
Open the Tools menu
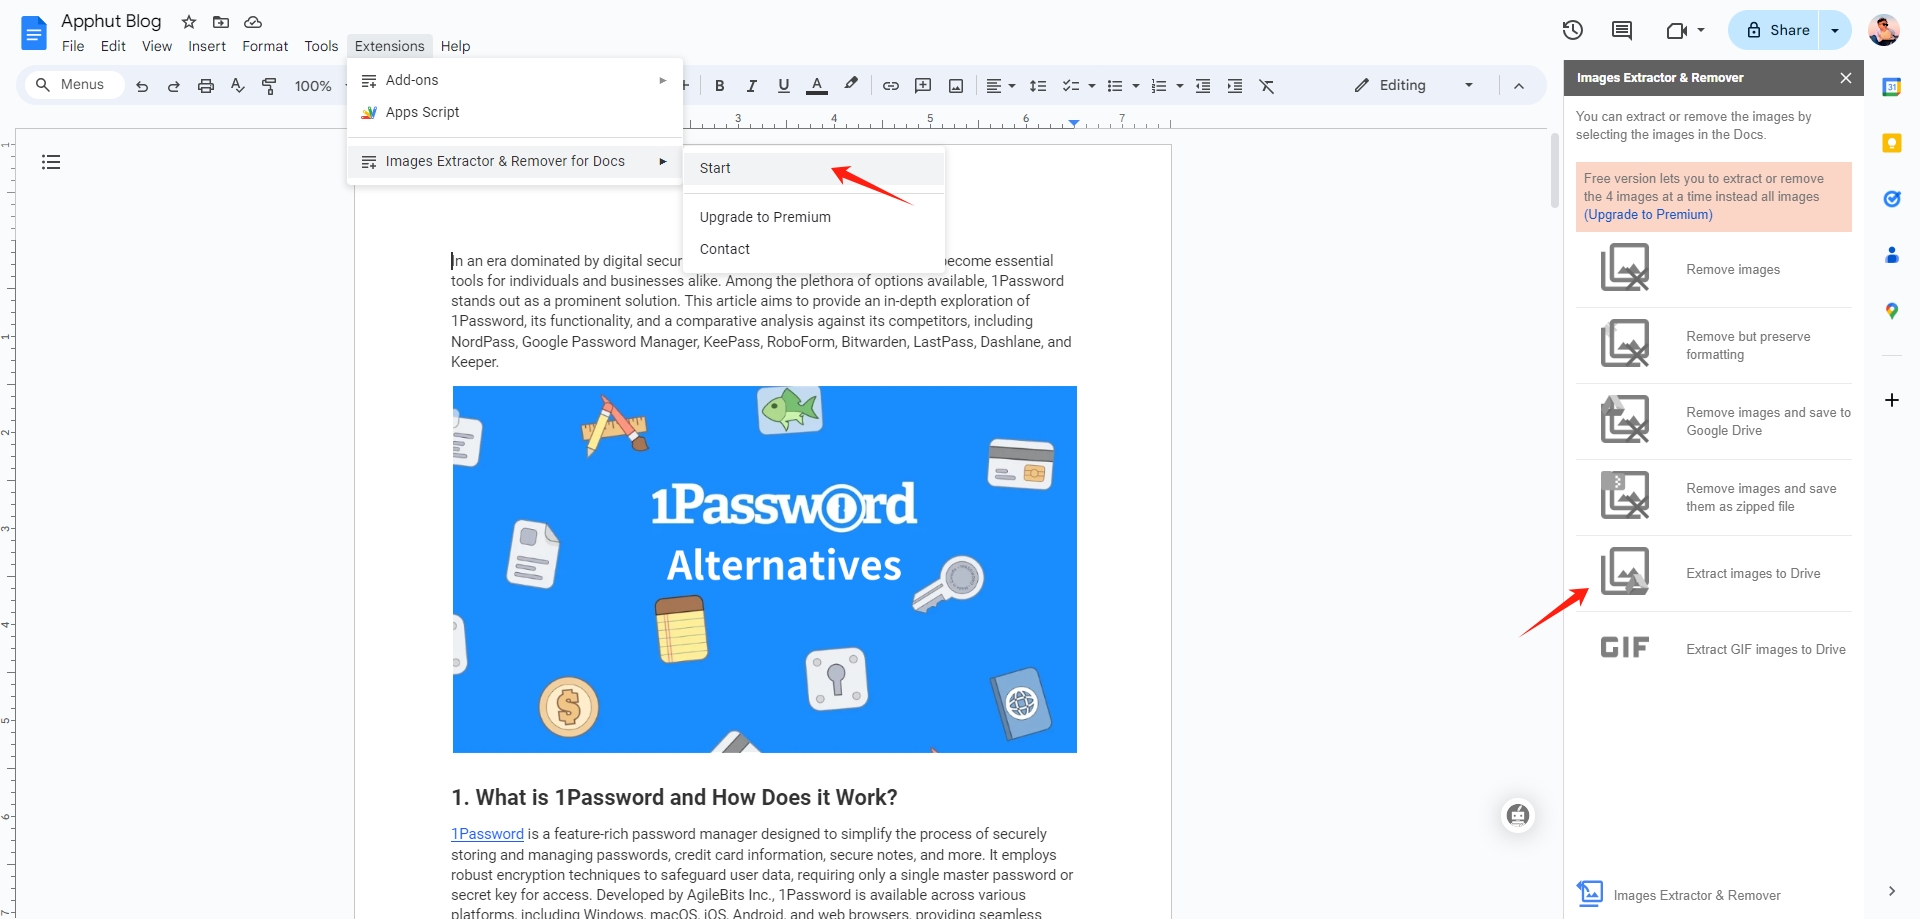(x=321, y=46)
